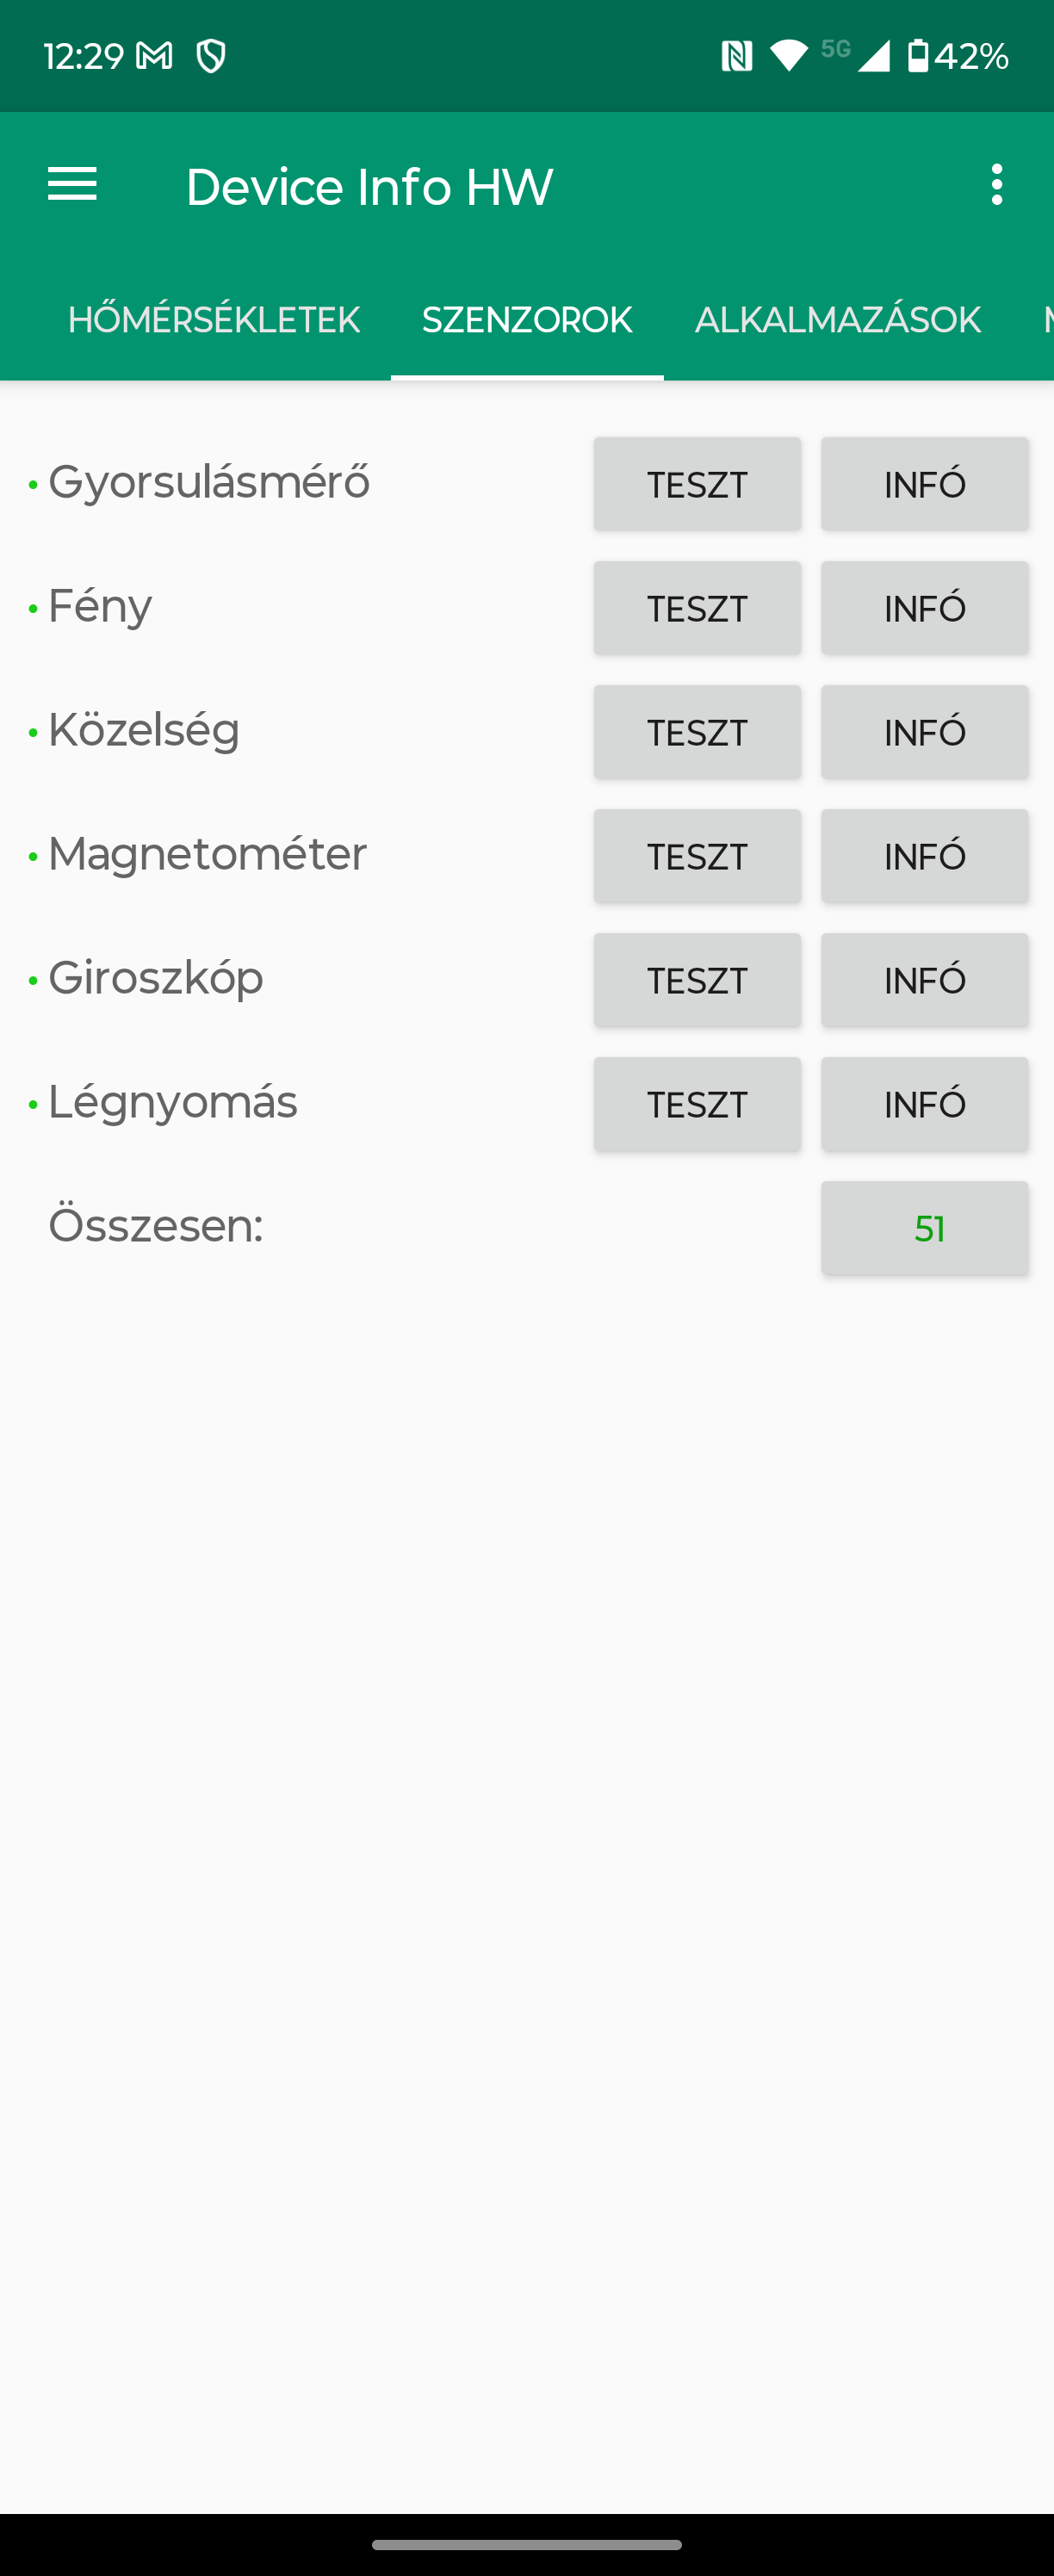The image size is (1054, 2576).
Task: Switch to the HŐMÉRSÉKLETEK tab
Action: pyautogui.click(x=214, y=320)
